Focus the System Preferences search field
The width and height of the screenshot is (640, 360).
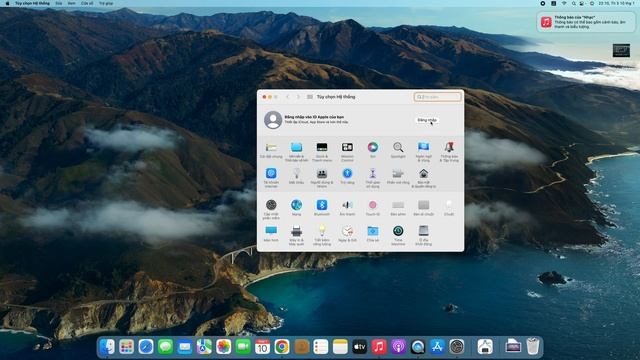(x=437, y=97)
